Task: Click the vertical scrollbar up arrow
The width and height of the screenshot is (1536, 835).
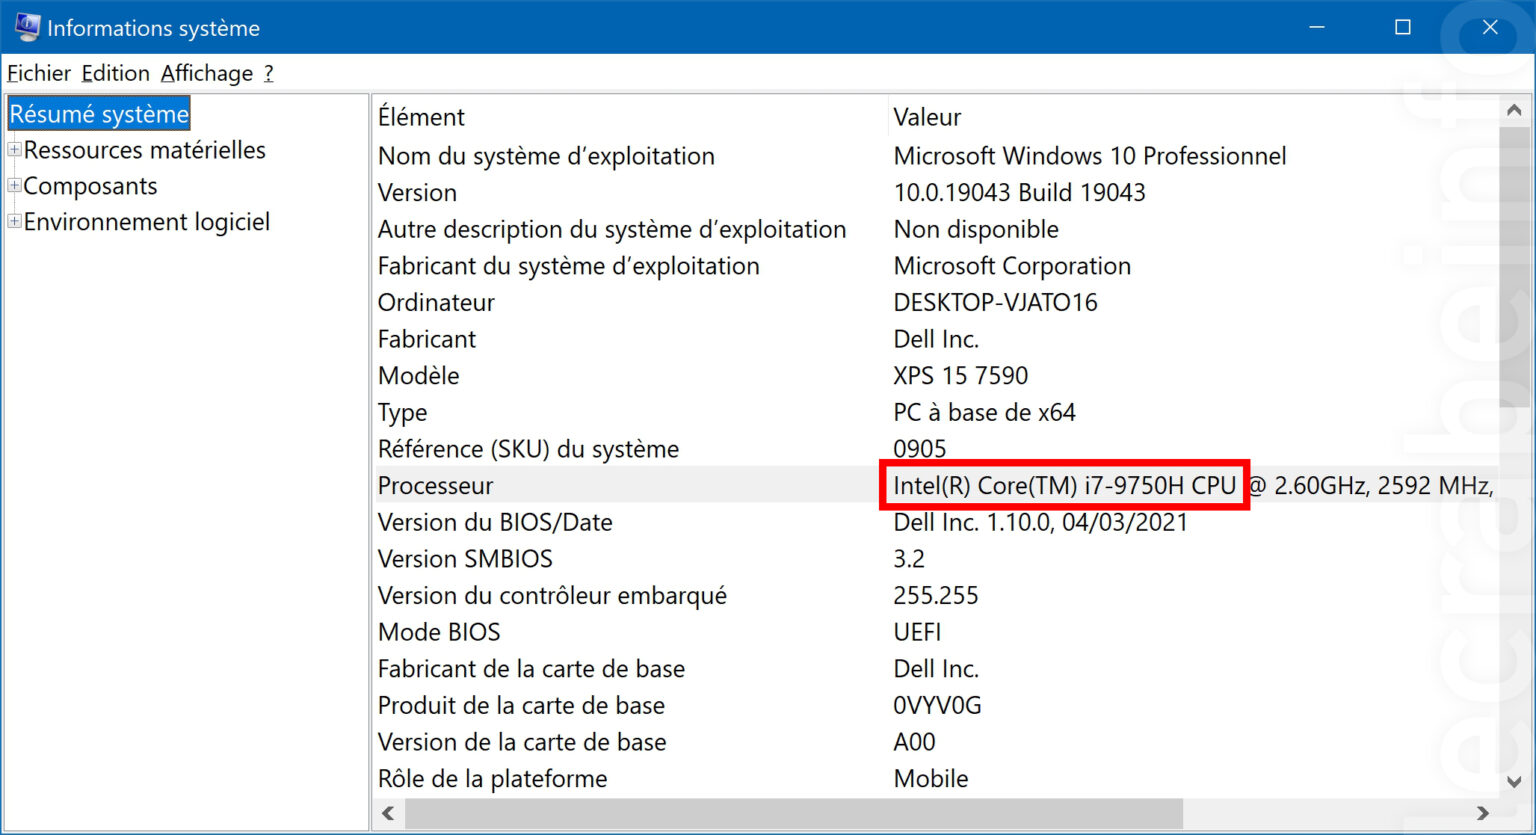Action: coord(1514,110)
